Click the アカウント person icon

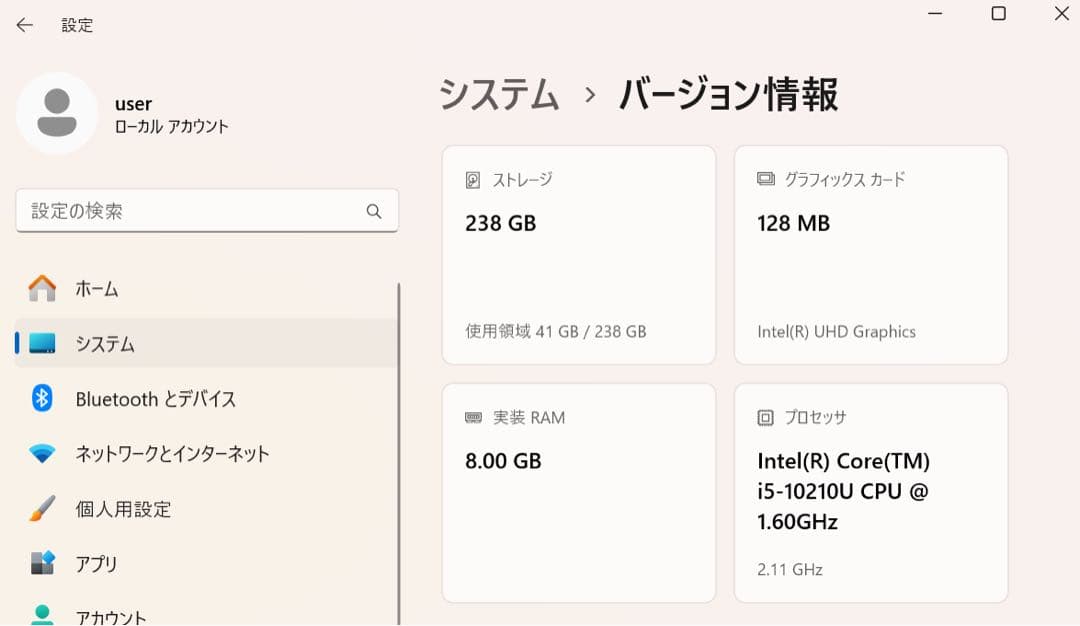click(41, 616)
